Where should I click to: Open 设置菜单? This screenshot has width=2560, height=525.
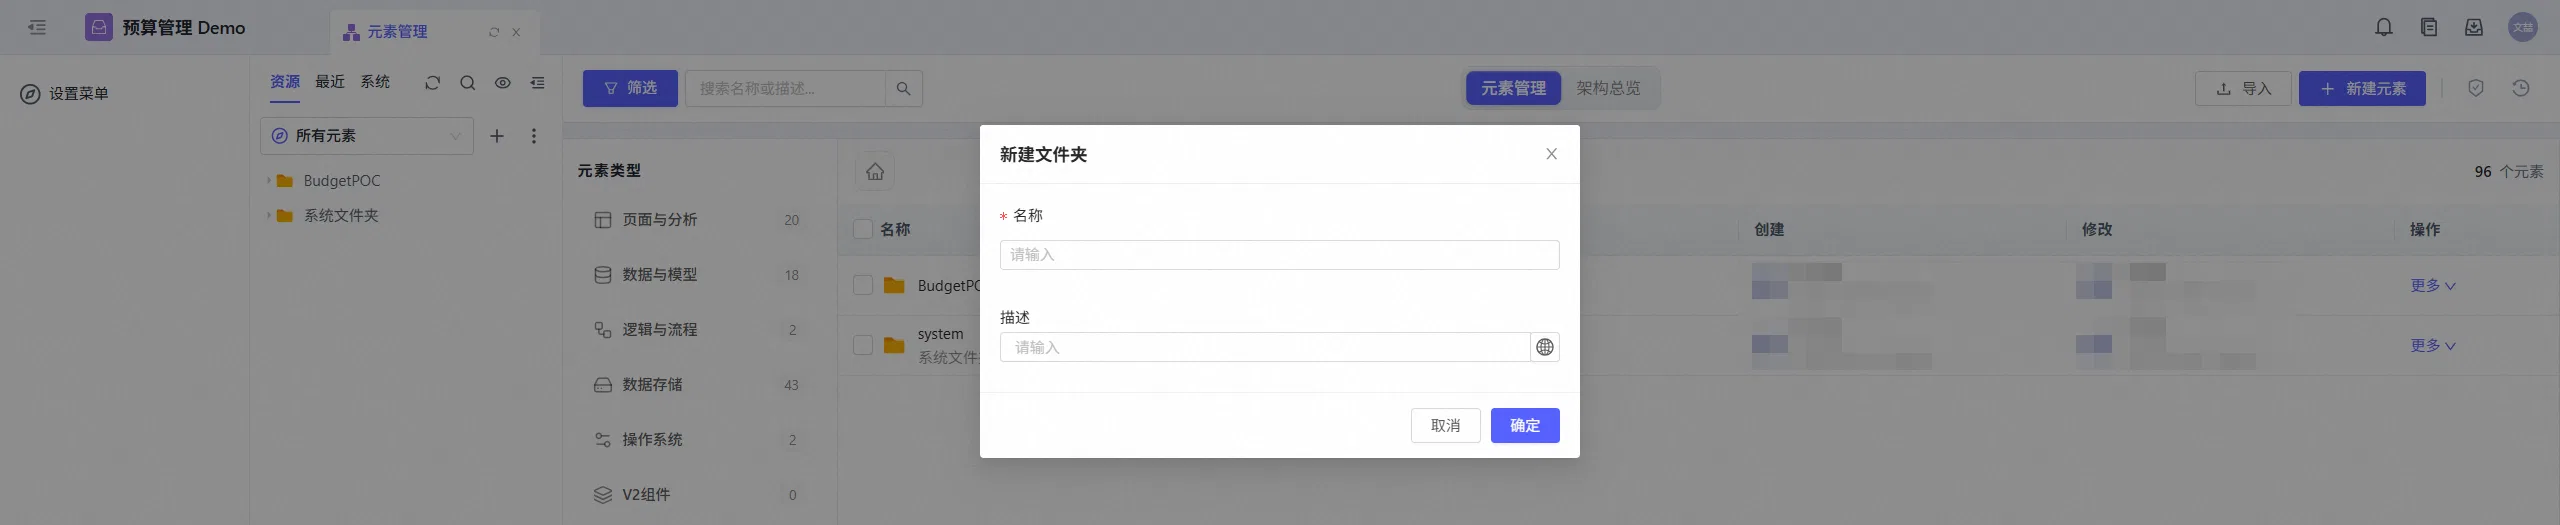point(65,93)
